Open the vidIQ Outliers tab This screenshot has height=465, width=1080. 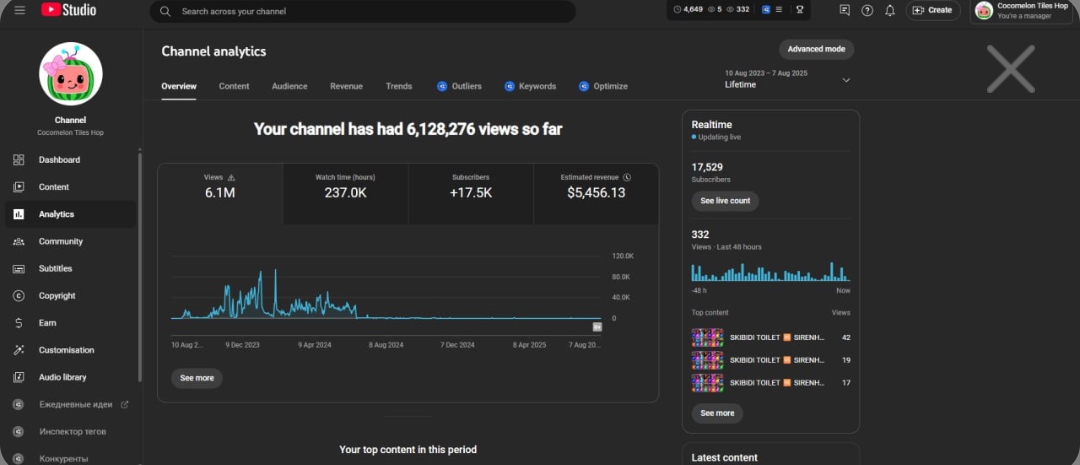click(x=459, y=86)
